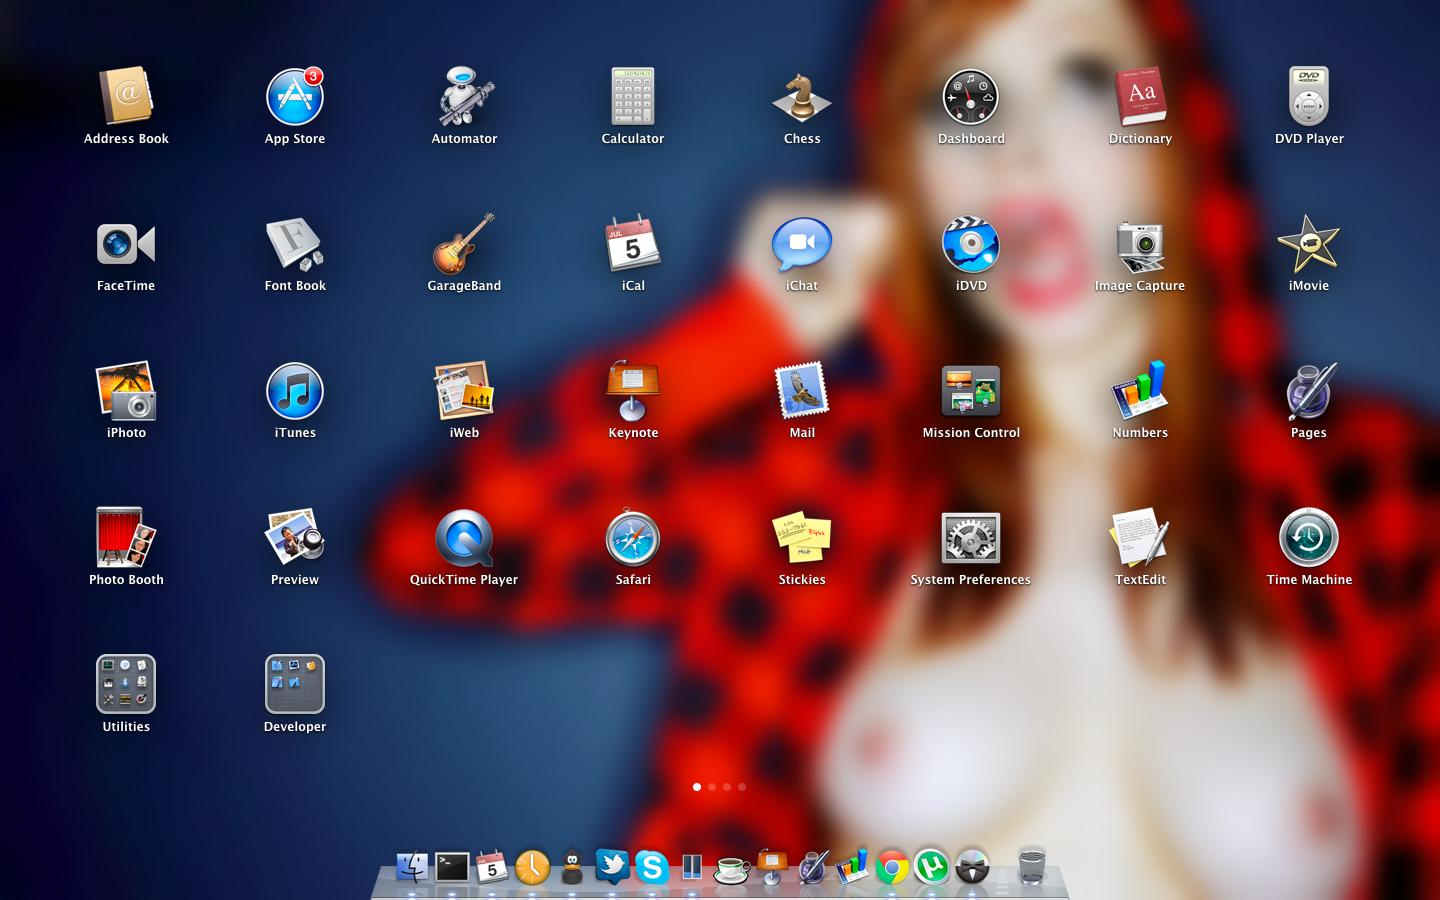Open Numbers in the Launchpad grid
Screen dimensions: 1440x900
(1140, 391)
